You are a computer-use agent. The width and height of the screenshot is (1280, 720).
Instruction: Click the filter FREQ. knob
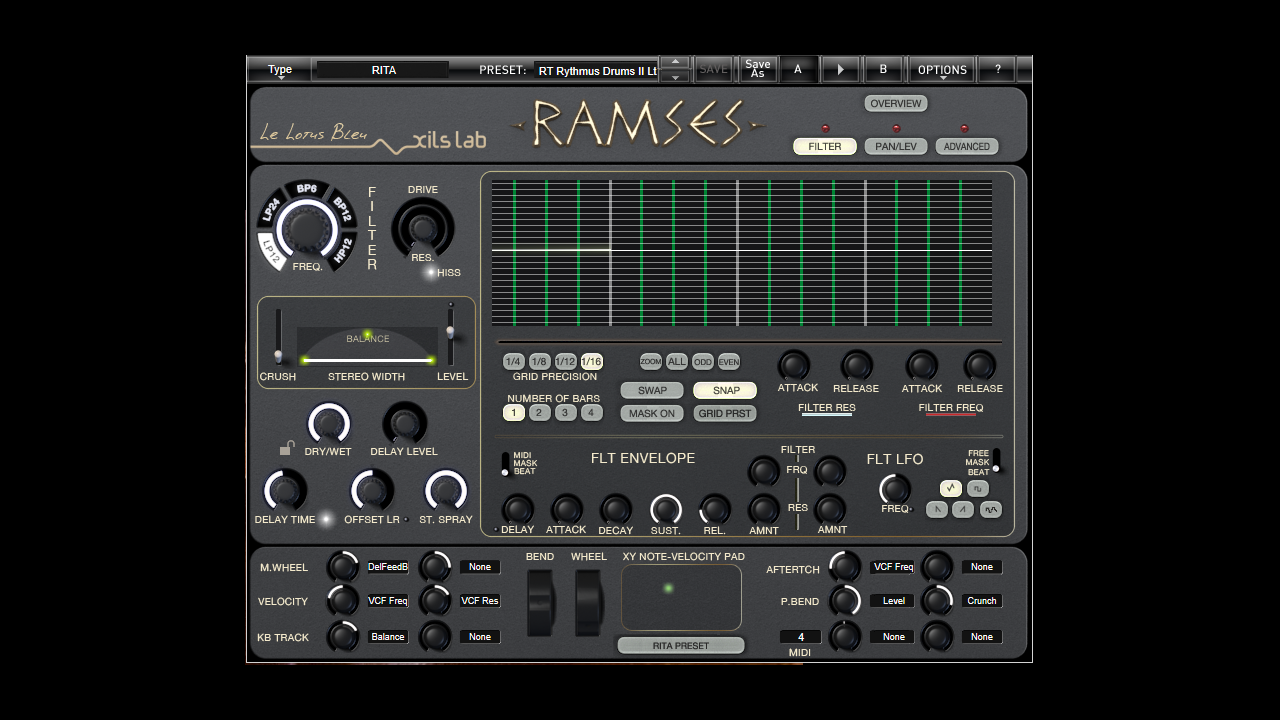(307, 230)
